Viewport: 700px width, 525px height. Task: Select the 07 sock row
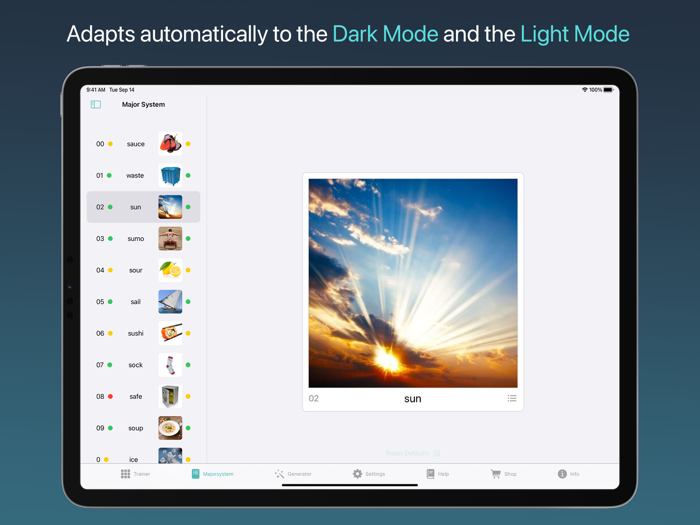pyautogui.click(x=143, y=365)
